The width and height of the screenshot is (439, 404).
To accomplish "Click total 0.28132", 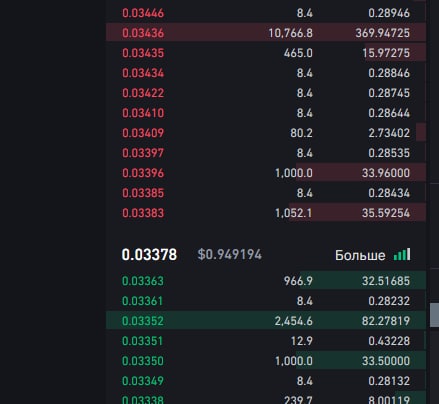I will pyautogui.click(x=389, y=381).
